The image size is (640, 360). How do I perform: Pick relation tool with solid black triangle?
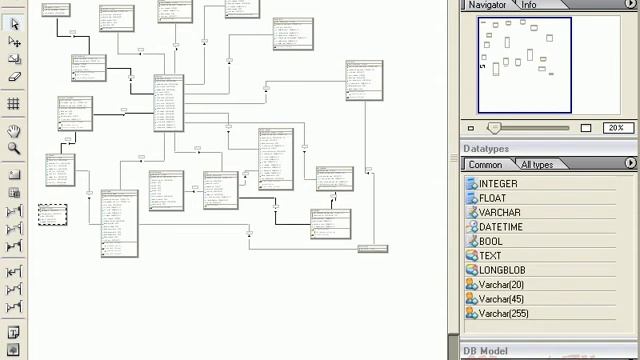[14, 246]
